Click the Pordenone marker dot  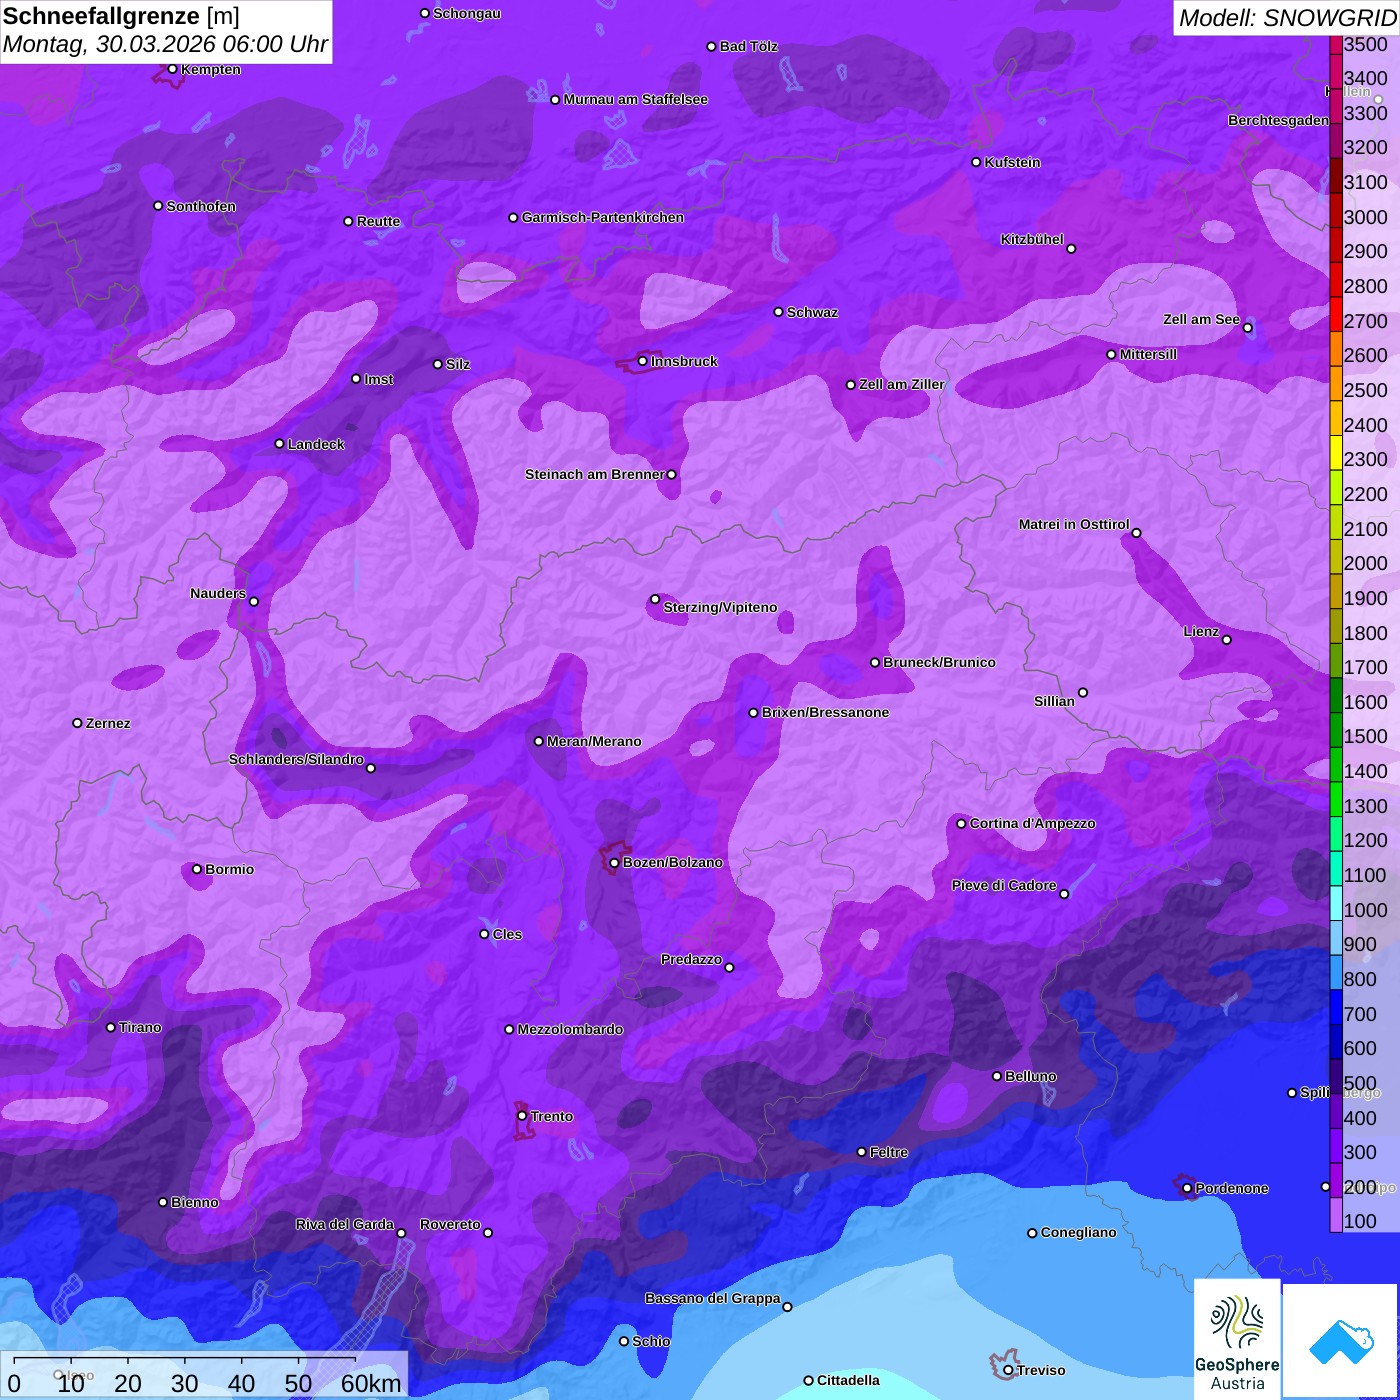(1187, 1188)
